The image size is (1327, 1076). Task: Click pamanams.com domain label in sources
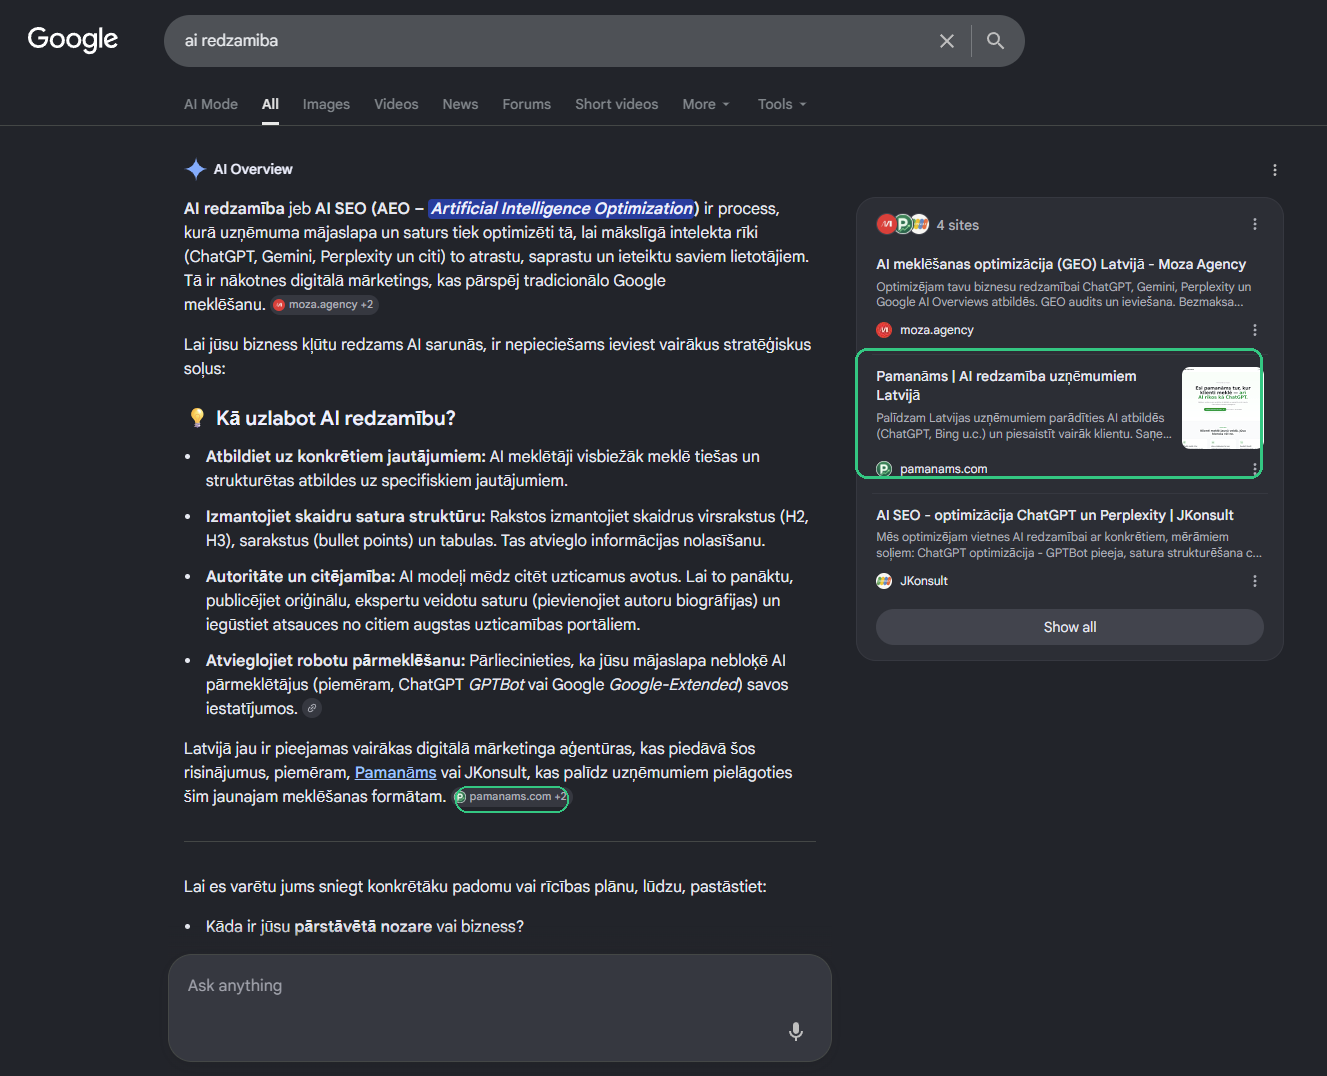point(943,469)
